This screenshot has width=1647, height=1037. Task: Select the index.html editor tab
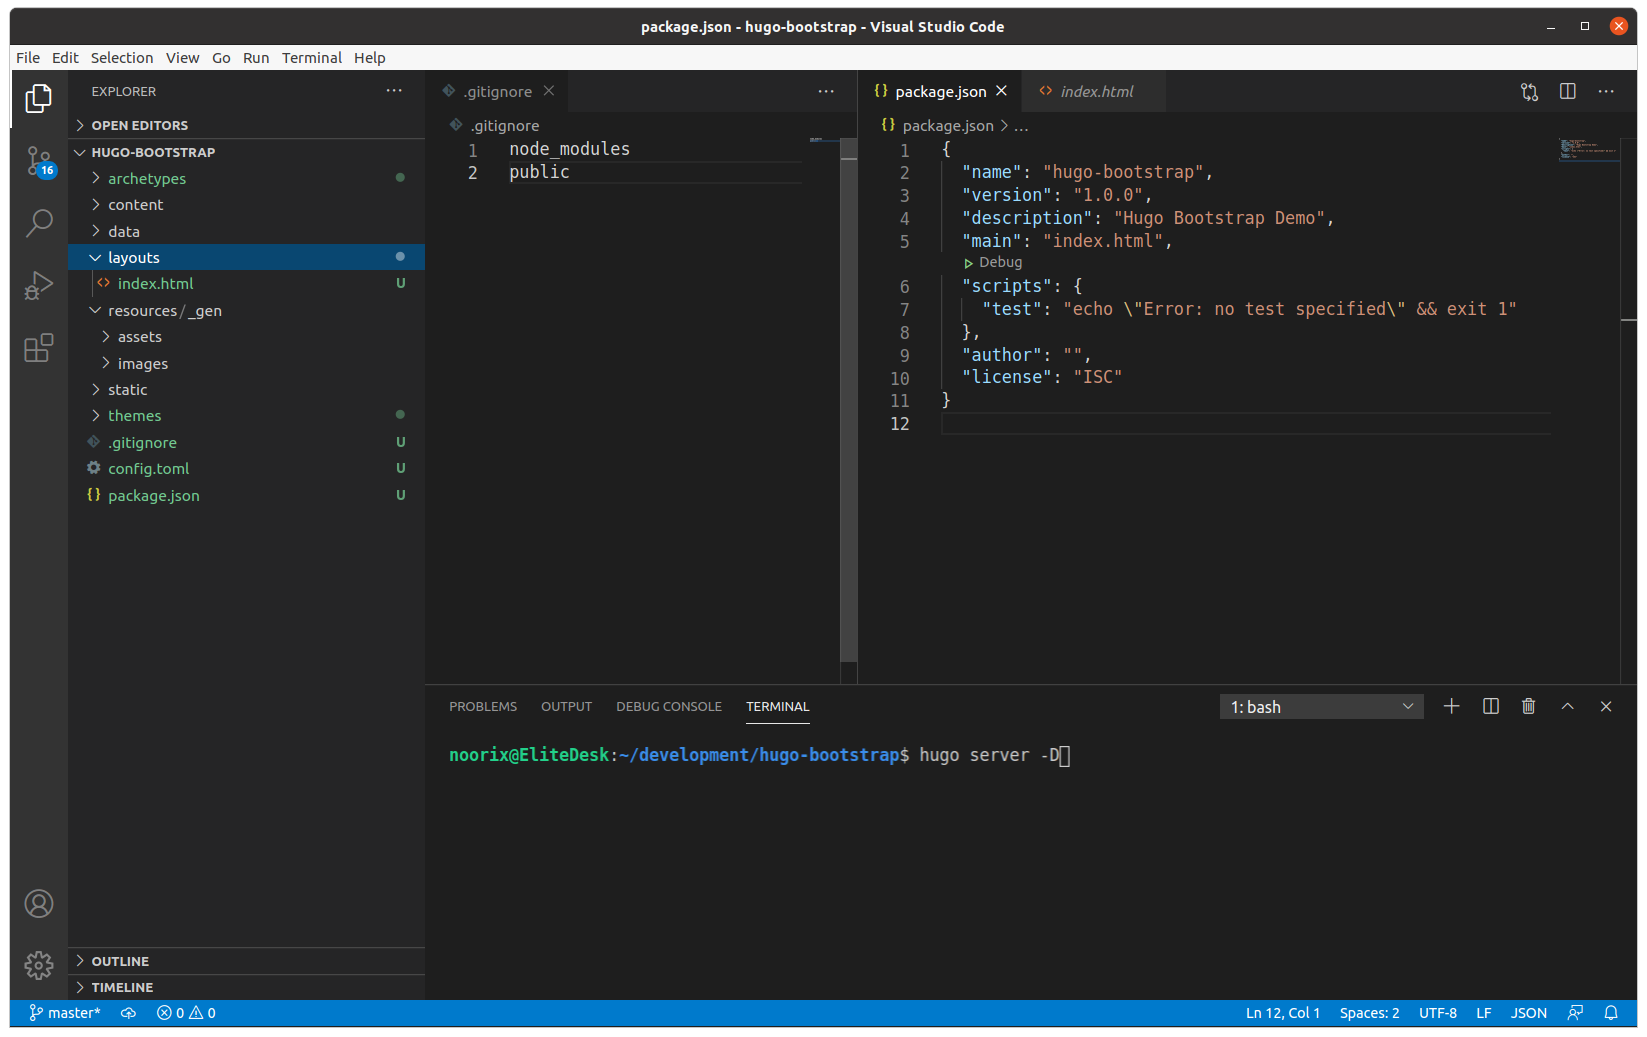pyautogui.click(x=1095, y=91)
